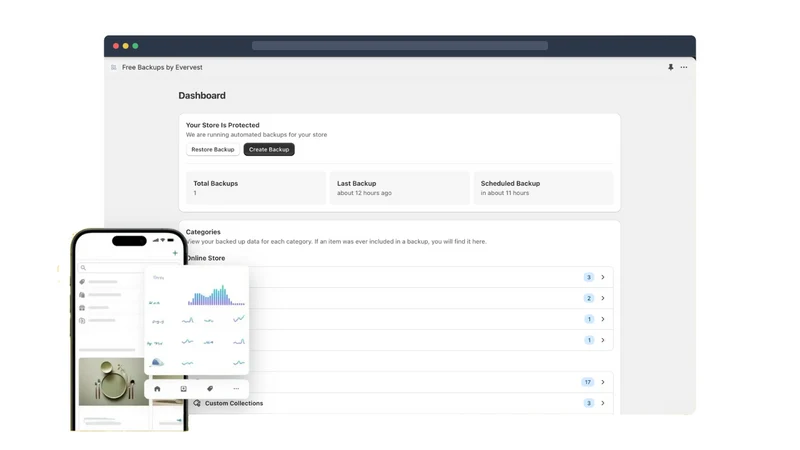This screenshot has width=800, height=450.
Task: Tap the tag icon in phone sidebar
Action: tap(82, 282)
